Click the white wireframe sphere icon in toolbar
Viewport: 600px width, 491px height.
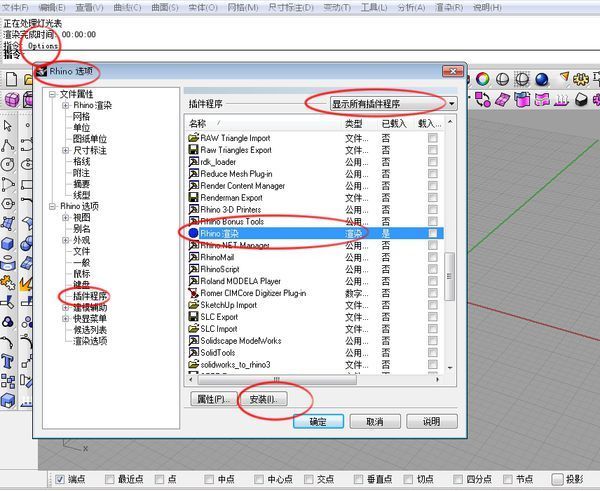[x=502, y=80]
